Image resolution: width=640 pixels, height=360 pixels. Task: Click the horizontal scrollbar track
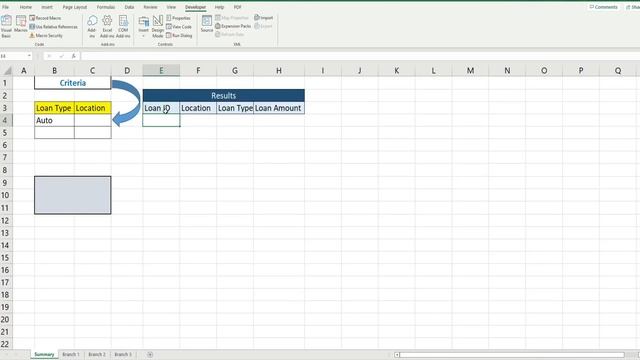[512, 355]
